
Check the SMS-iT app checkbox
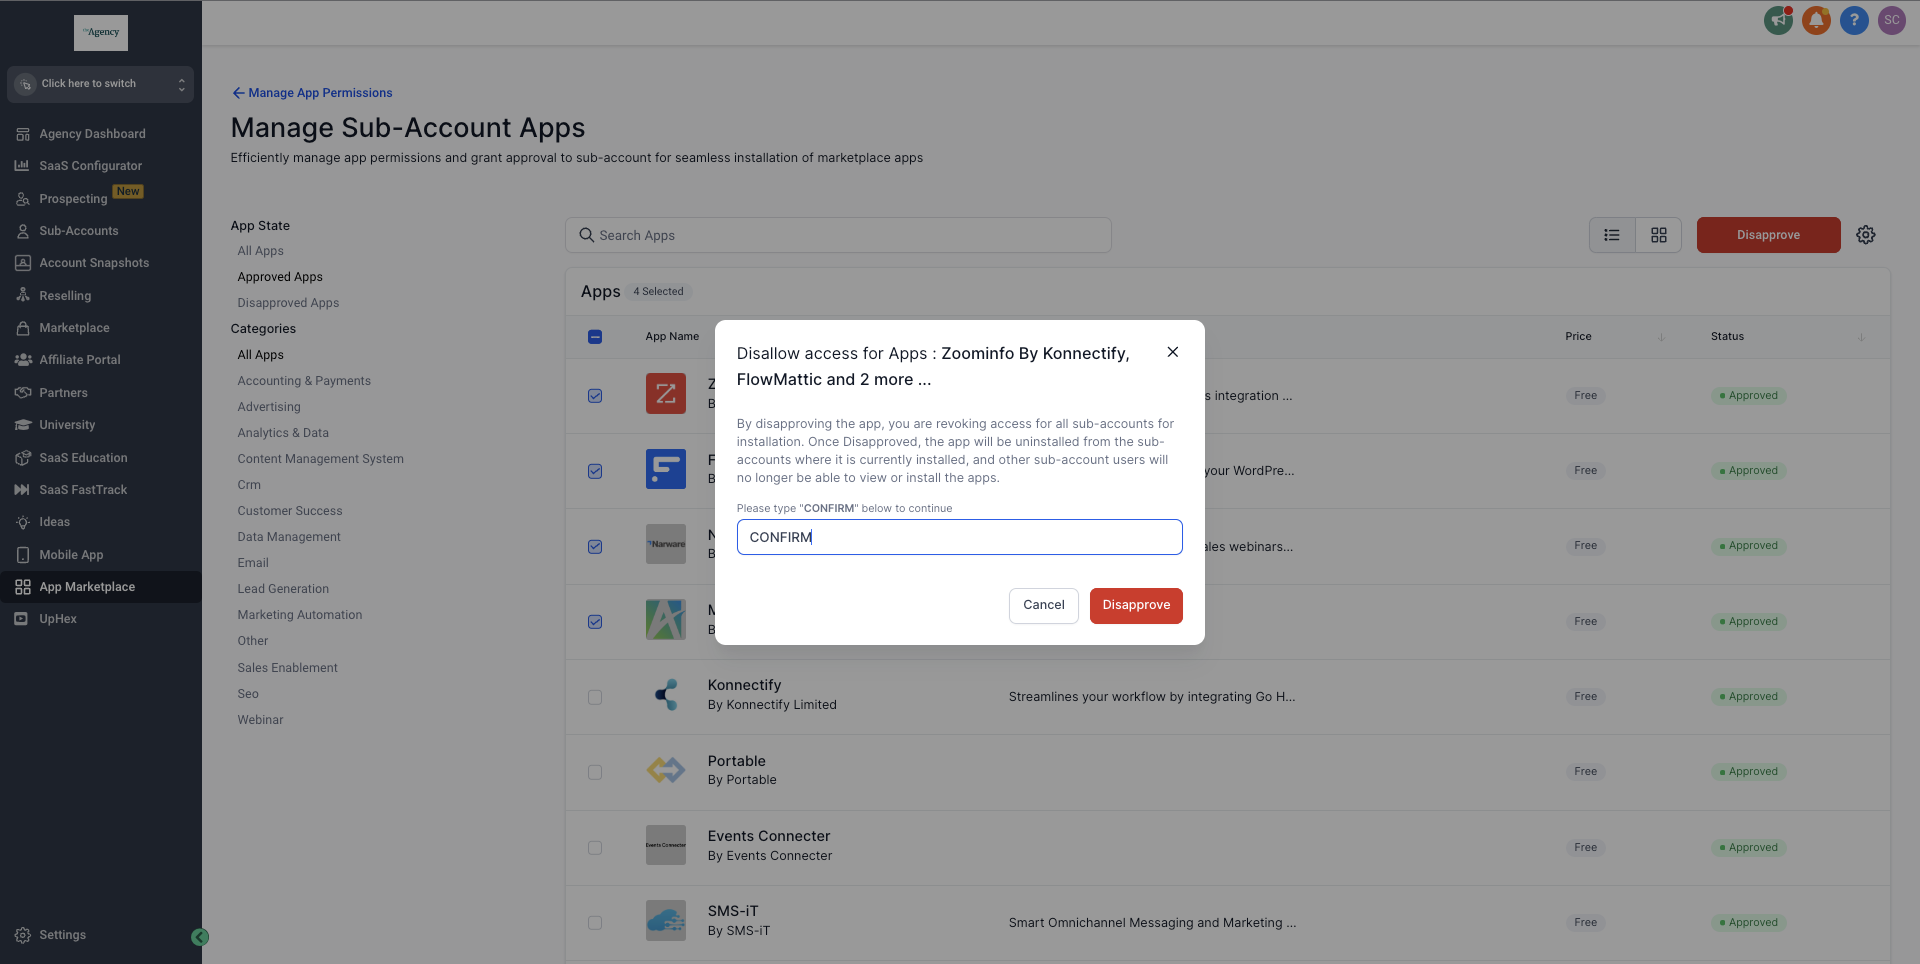595,923
